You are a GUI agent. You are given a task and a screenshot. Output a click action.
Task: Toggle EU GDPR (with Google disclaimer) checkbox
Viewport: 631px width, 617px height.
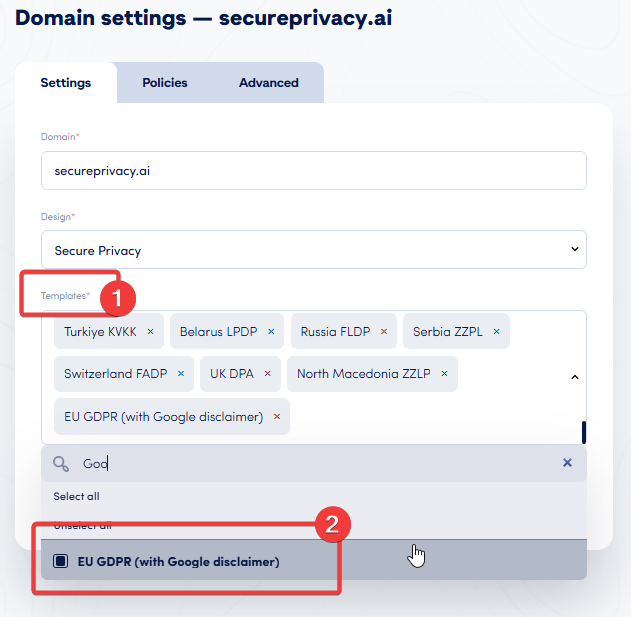pyautogui.click(x=60, y=561)
